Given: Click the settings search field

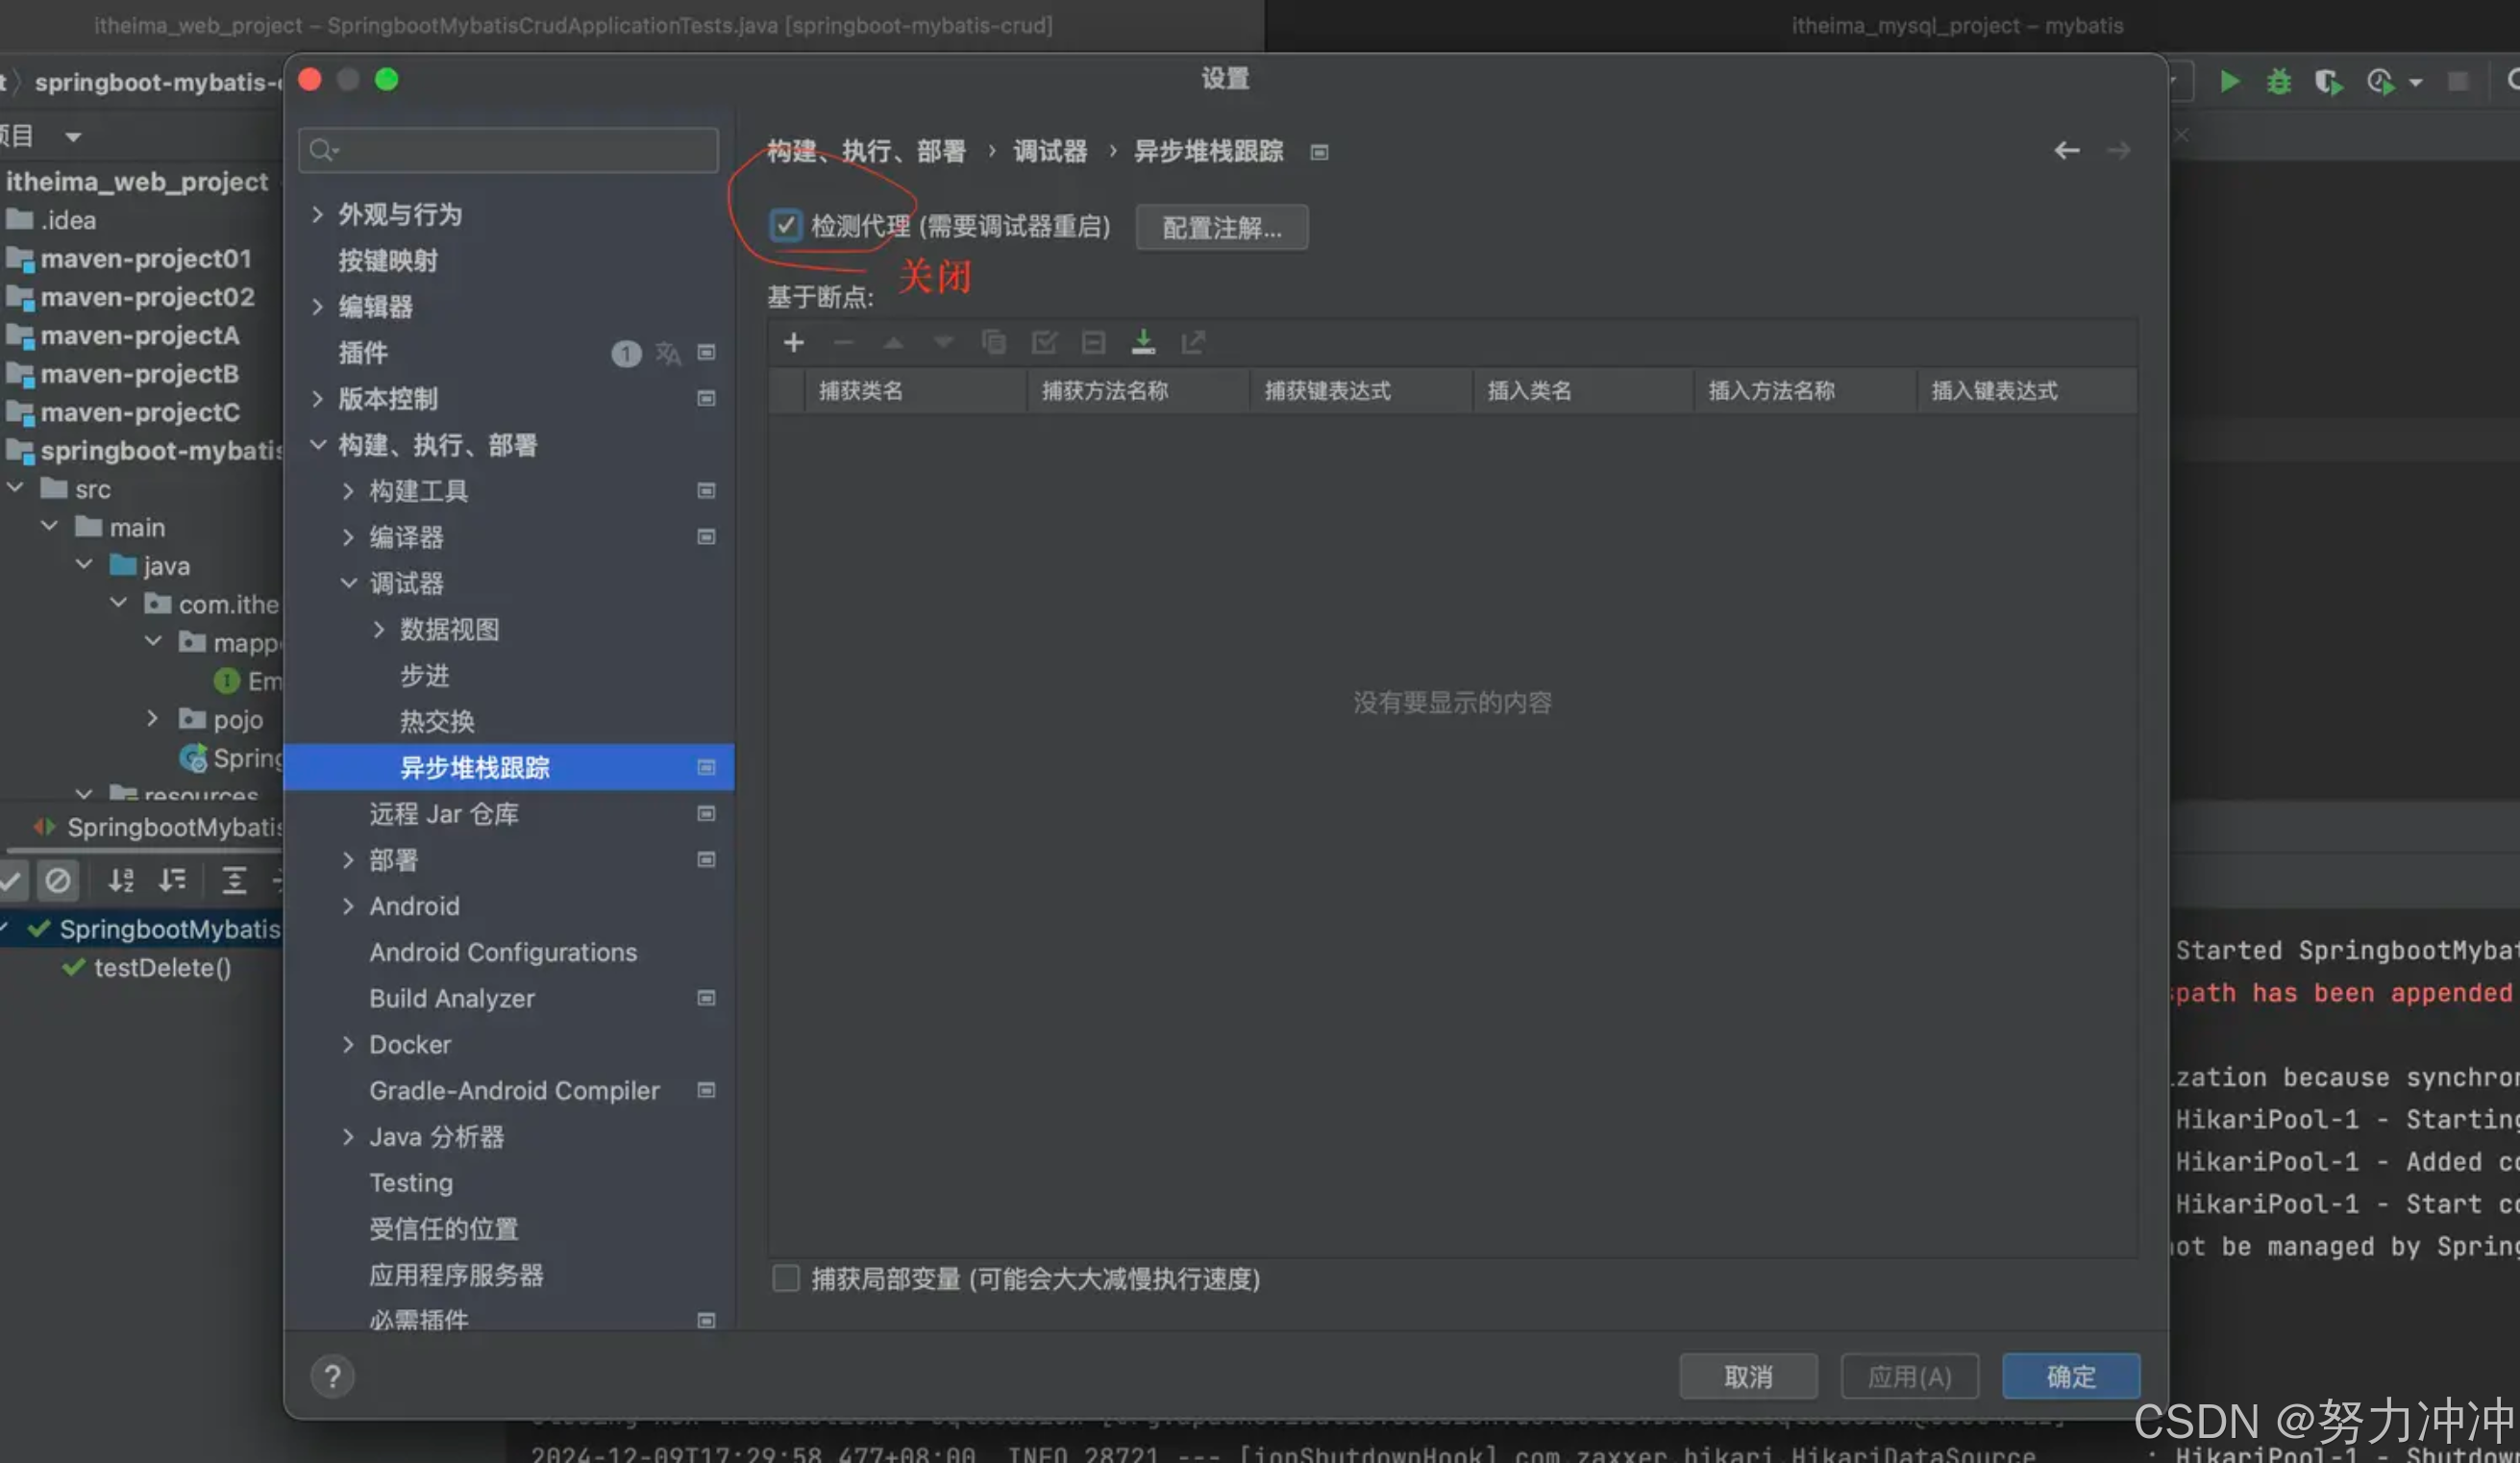Looking at the screenshot, I should [x=520, y=151].
